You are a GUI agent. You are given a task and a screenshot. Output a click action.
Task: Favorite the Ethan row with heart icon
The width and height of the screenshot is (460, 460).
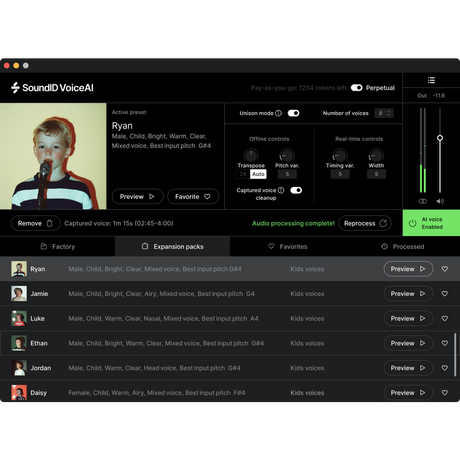[x=445, y=343]
